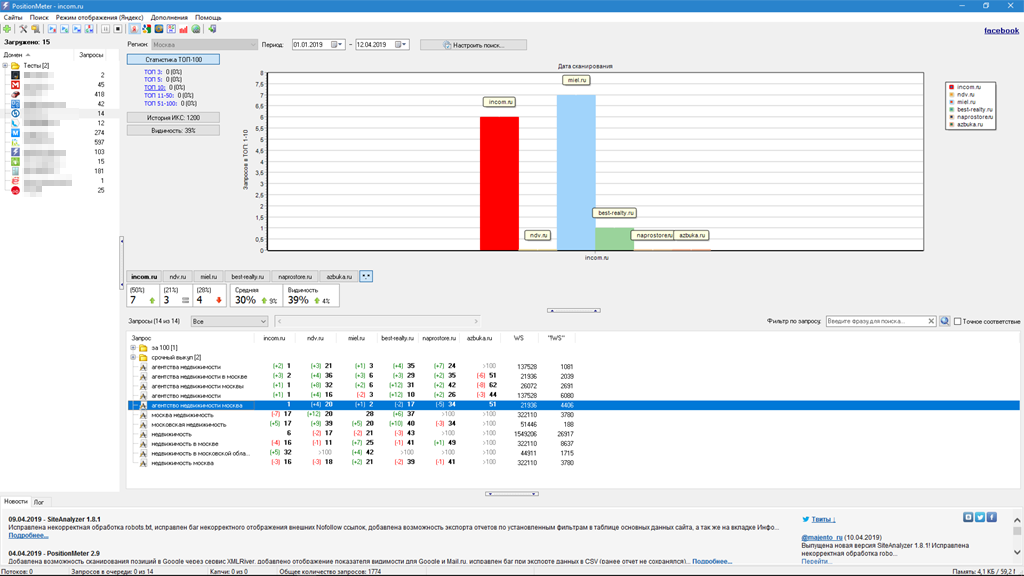1024x576 pixels.
Task: Click the magnifier icon next to query filter
Action: point(944,321)
